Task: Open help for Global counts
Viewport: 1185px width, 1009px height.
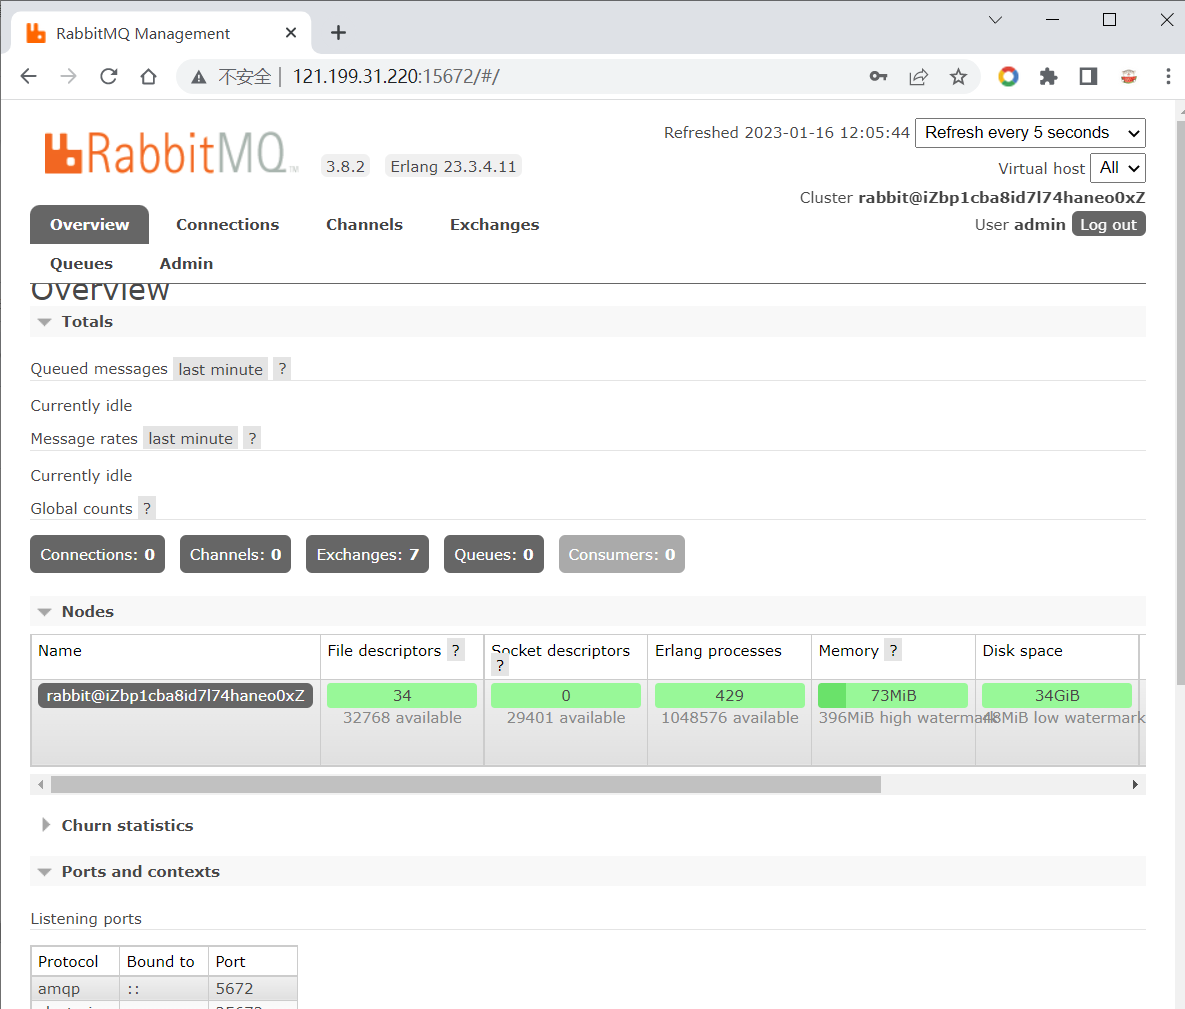Action: (147, 509)
